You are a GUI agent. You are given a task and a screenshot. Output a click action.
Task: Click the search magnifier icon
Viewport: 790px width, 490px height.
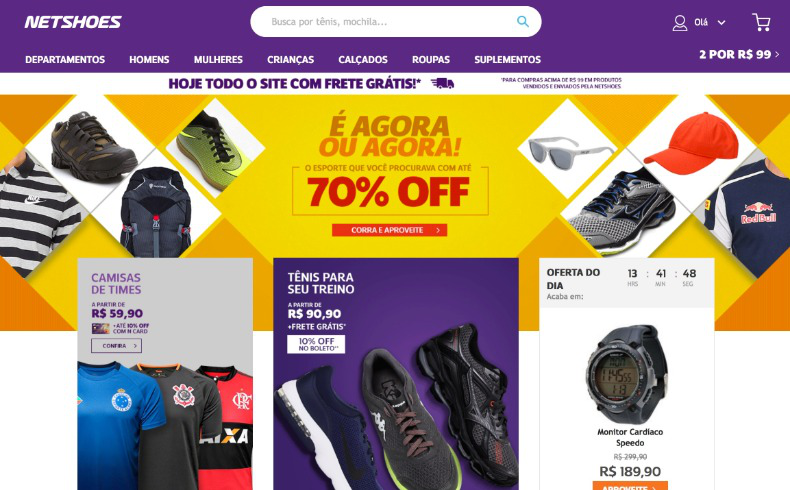pos(522,22)
